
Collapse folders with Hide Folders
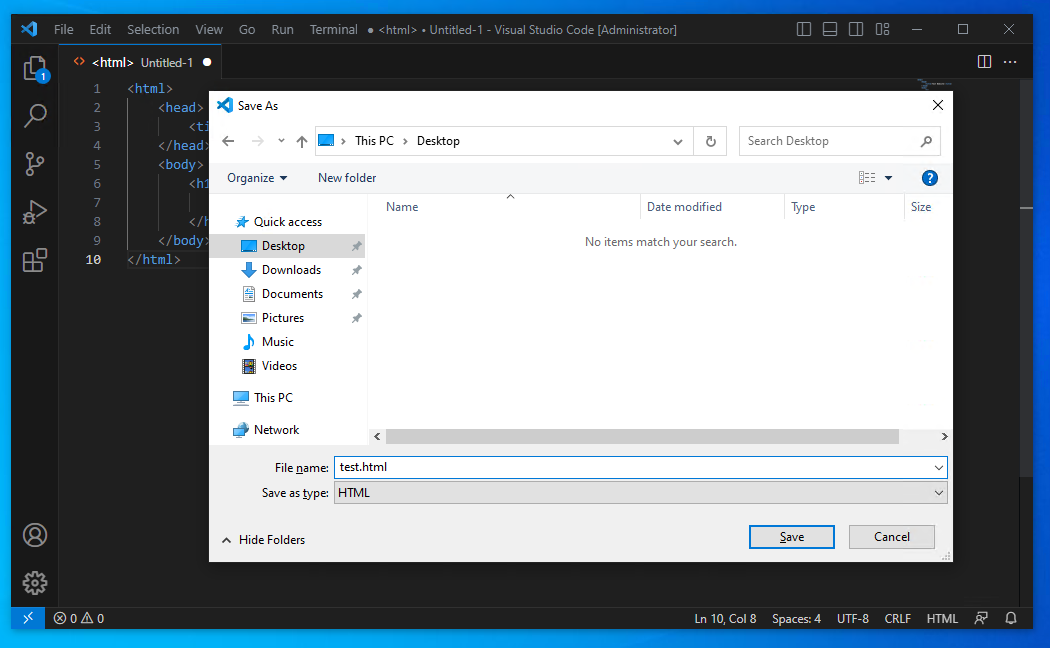(x=263, y=540)
